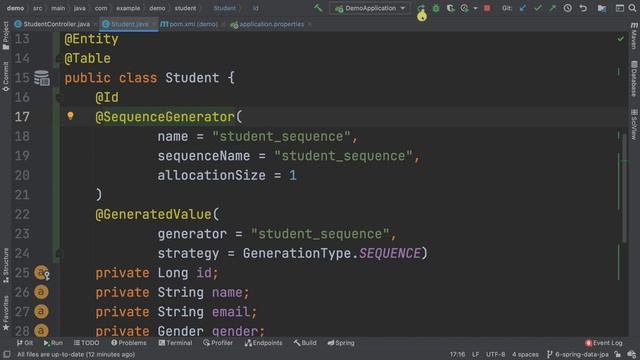Click the Debug bug icon
This screenshot has width=640, height=360.
coord(436,8)
